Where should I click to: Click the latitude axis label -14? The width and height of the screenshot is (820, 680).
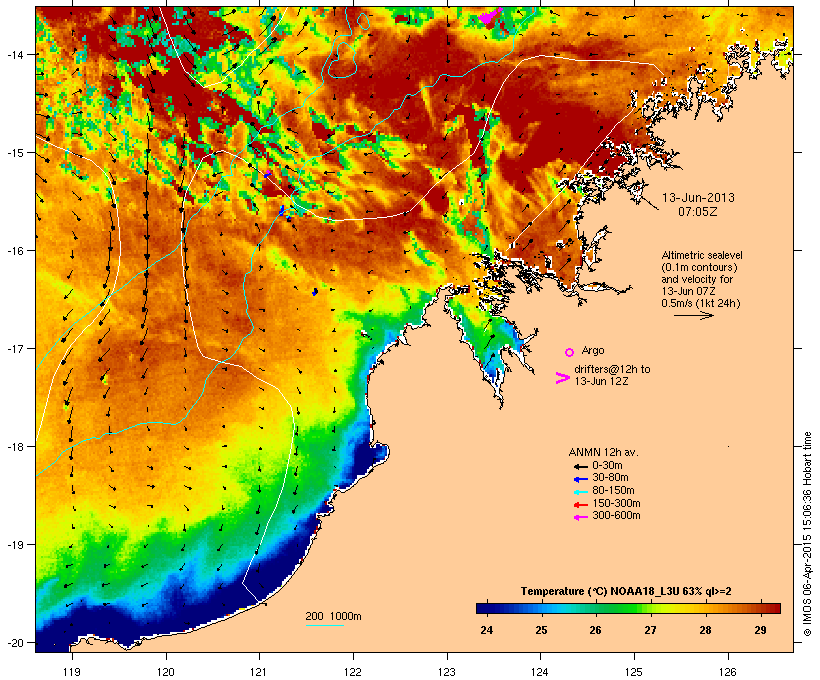(x=15, y=54)
